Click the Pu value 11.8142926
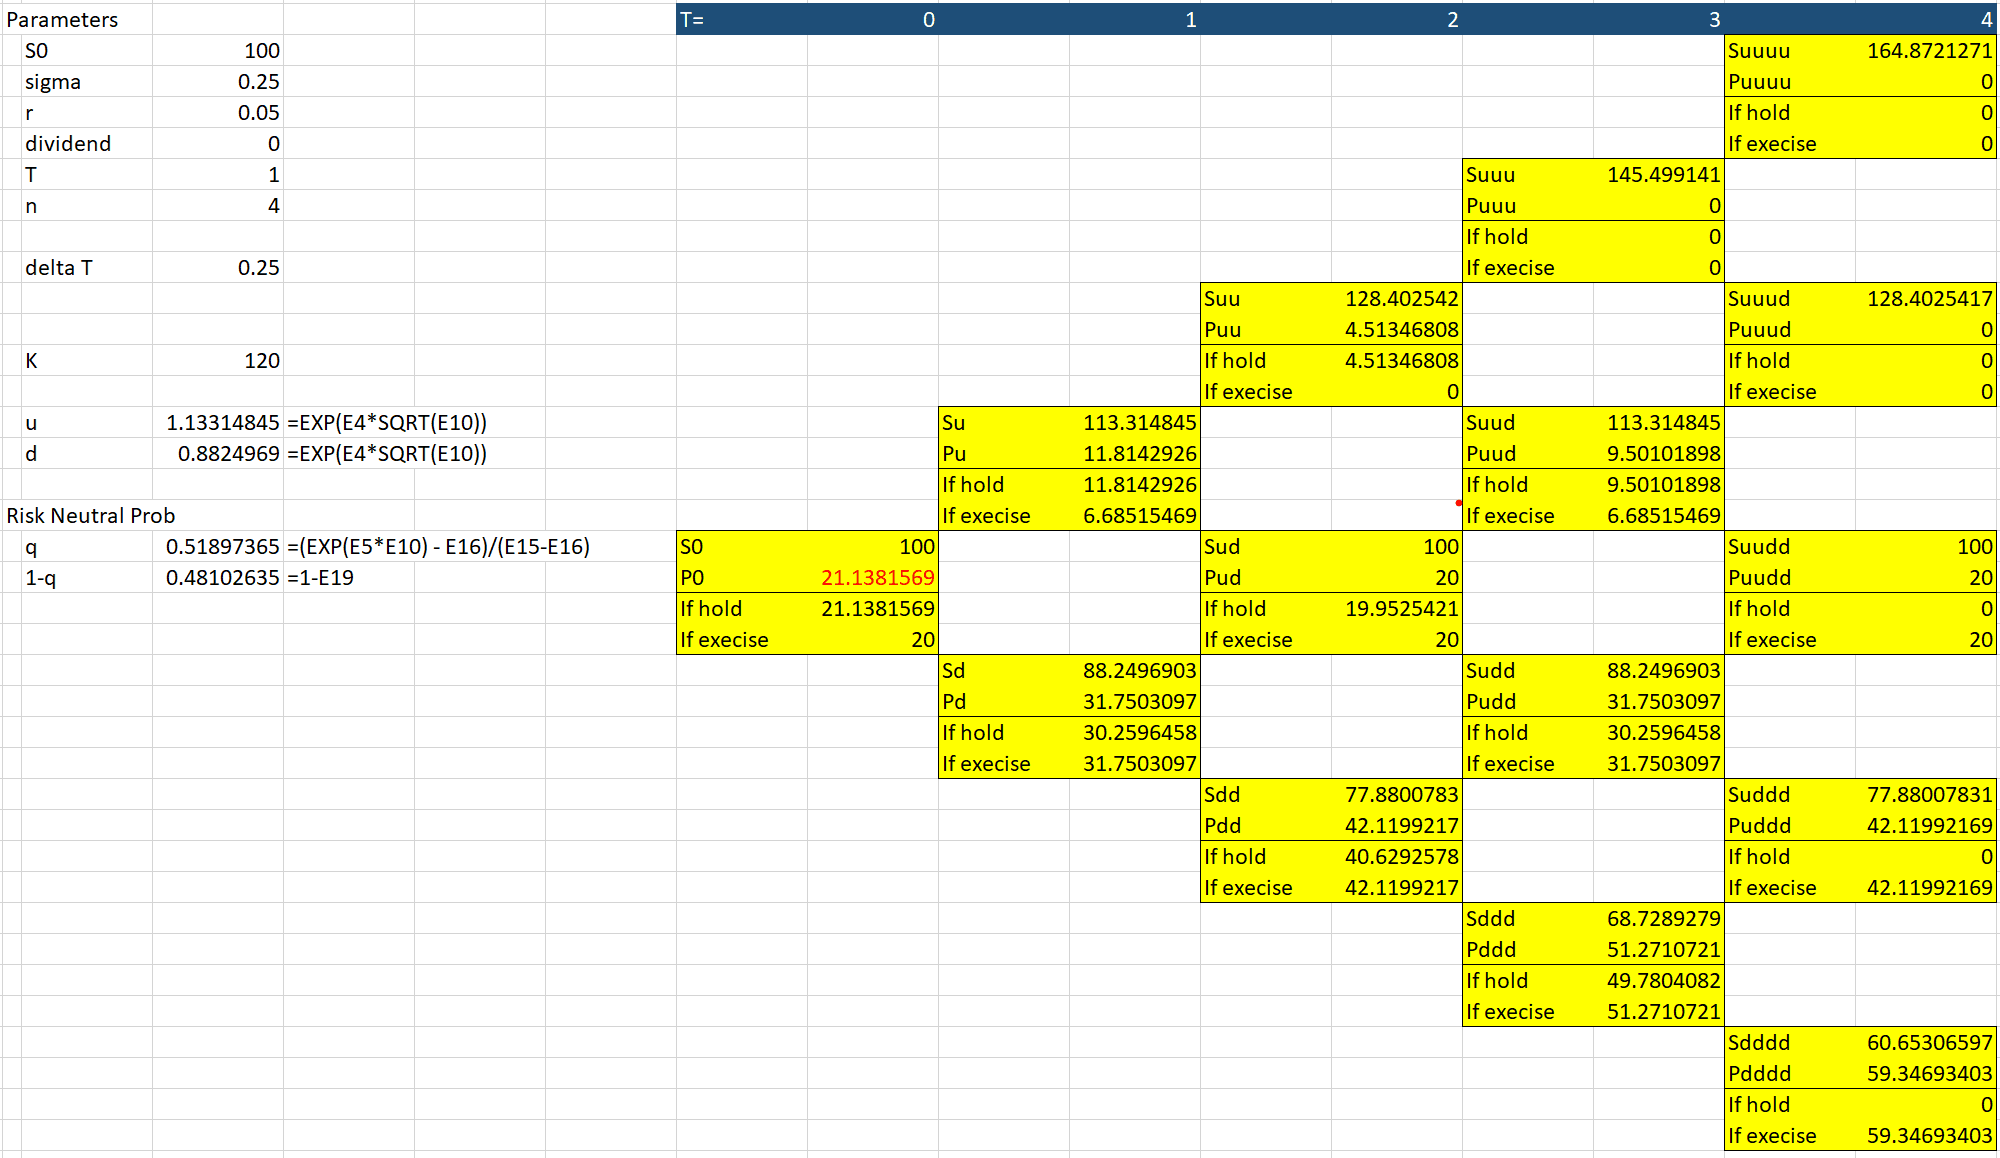 (x=1135, y=454)
